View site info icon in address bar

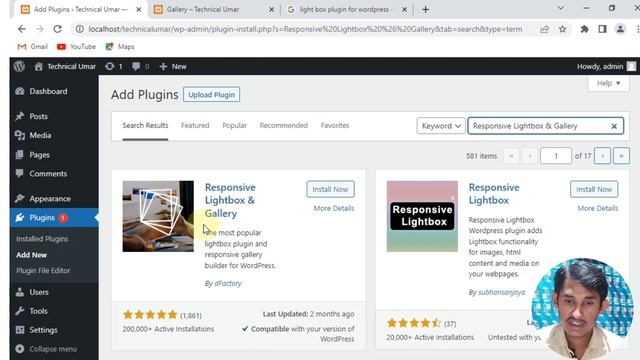tap(80, 29)
